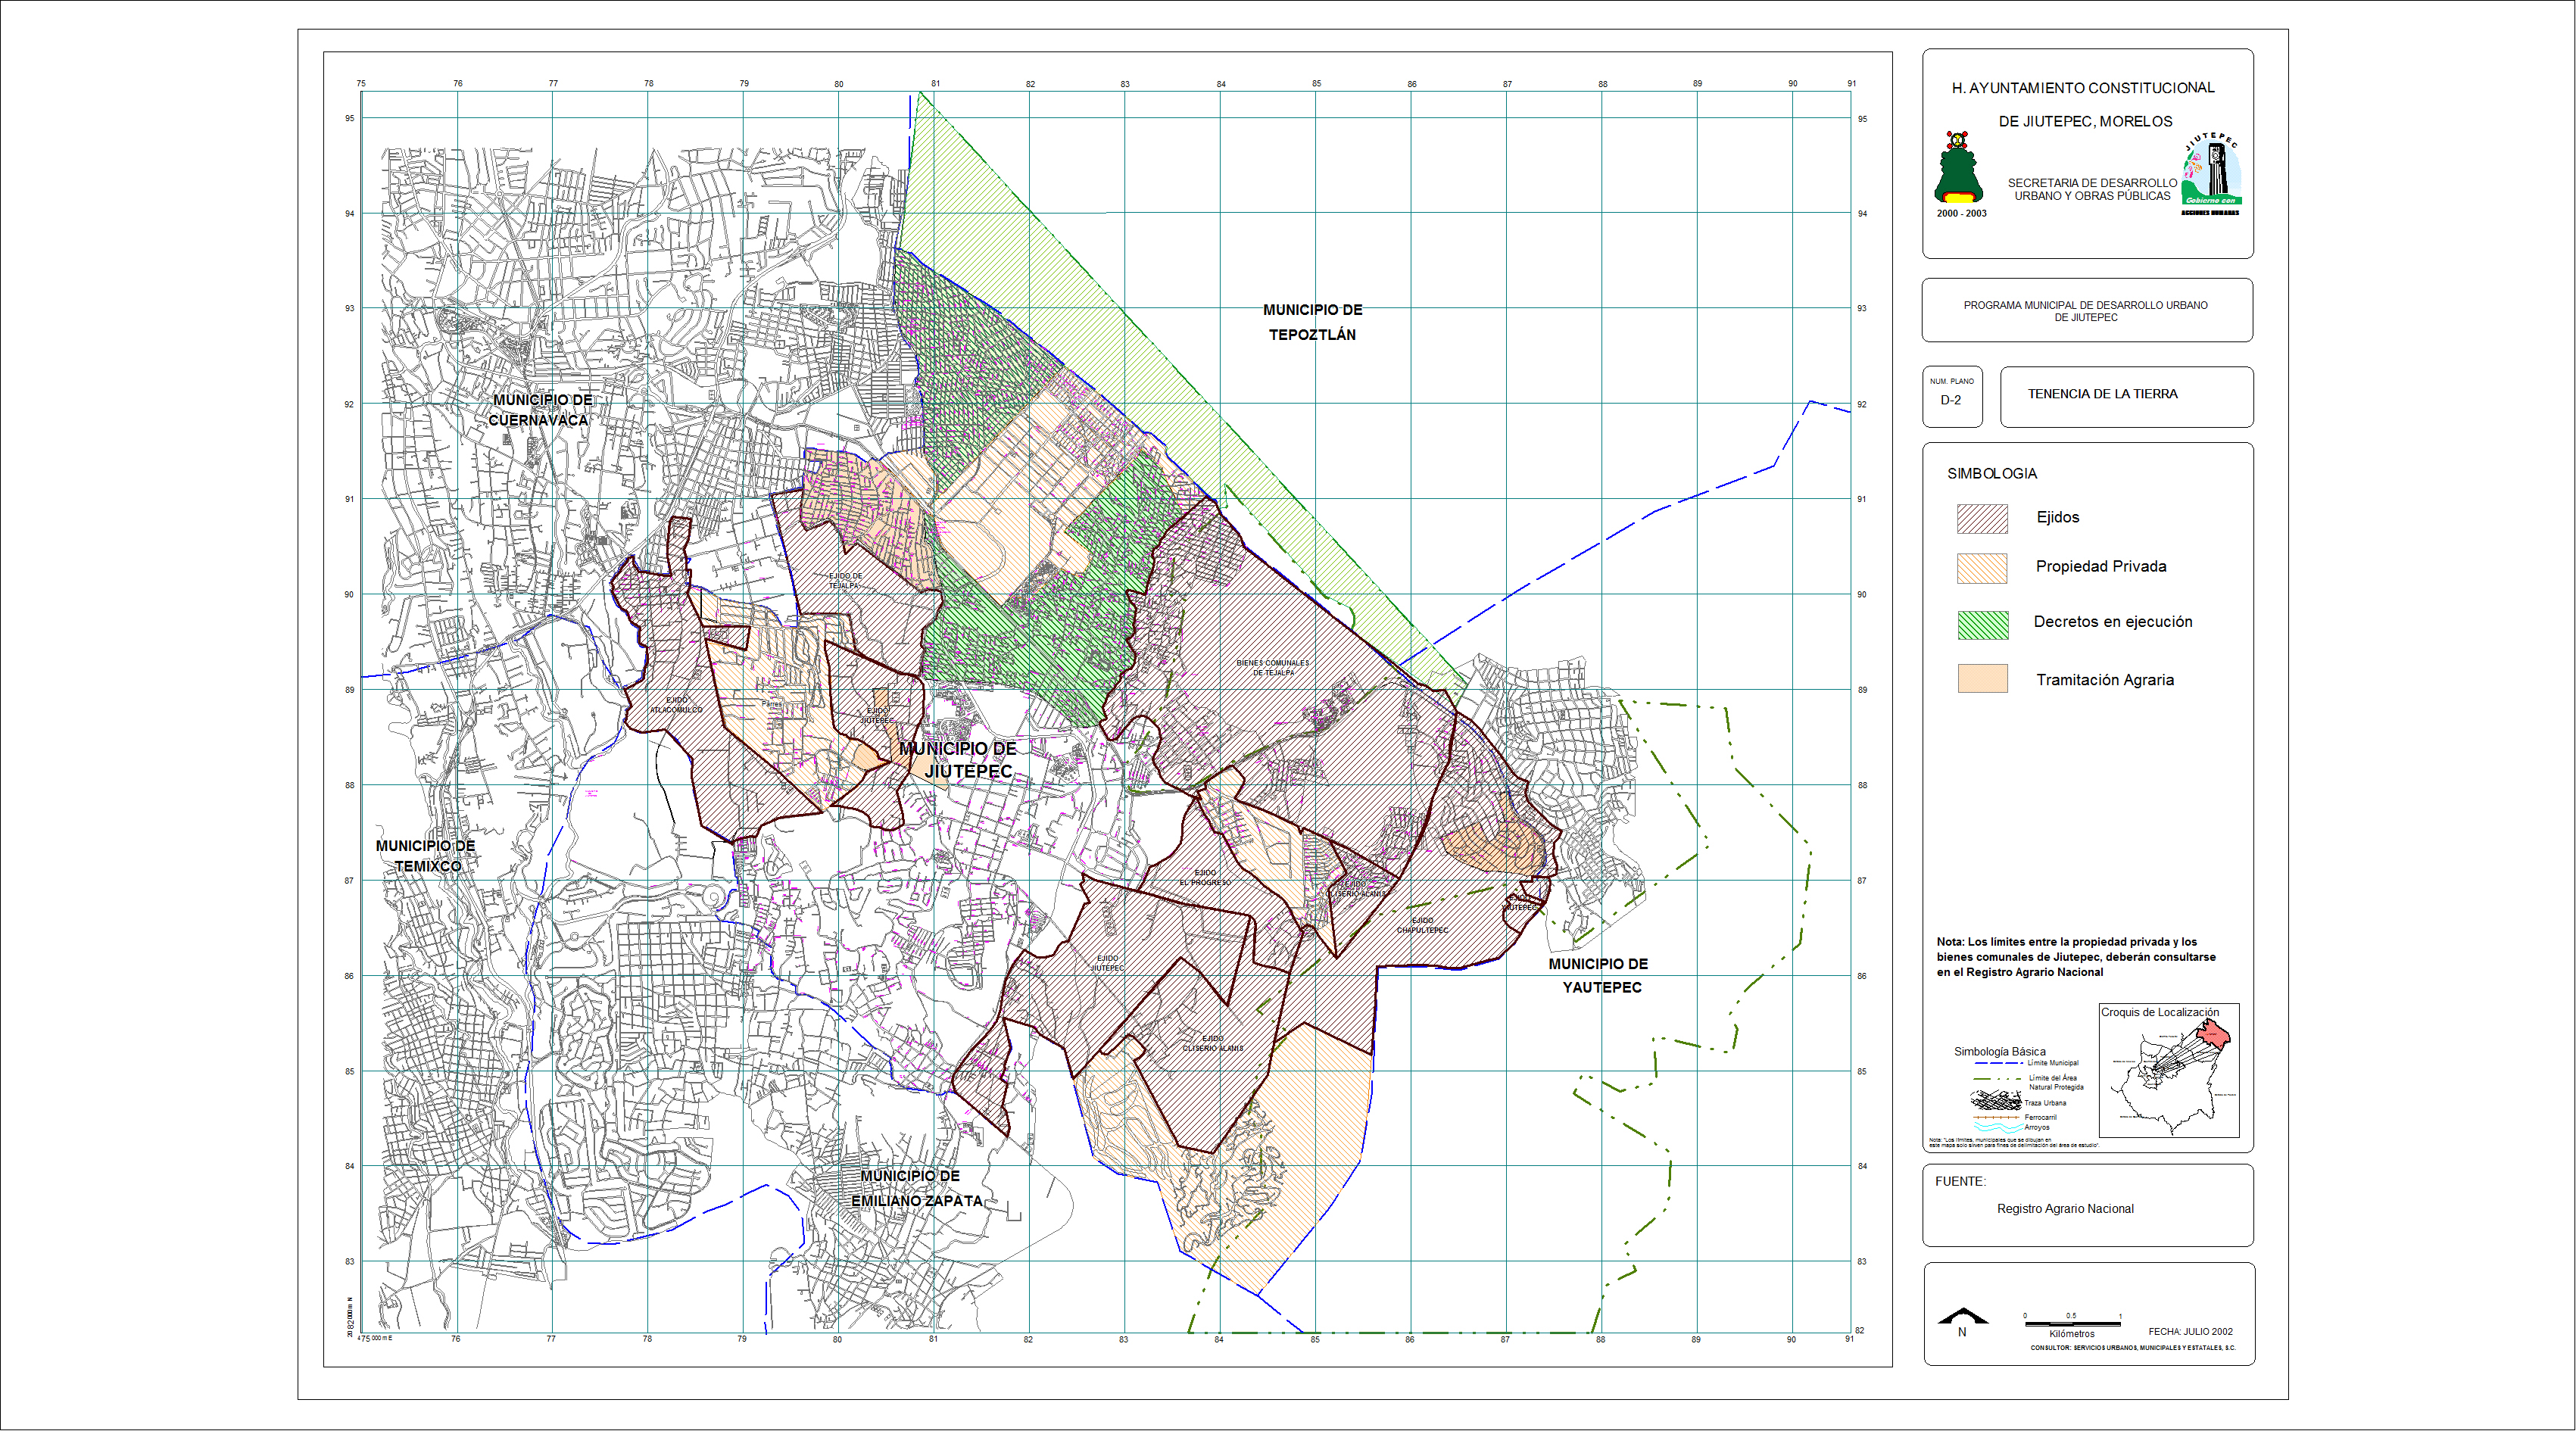
Task: Click the 'MUNICIPIO DE TEPOZTLÁN' map label
Action: tap(1312, 322)
